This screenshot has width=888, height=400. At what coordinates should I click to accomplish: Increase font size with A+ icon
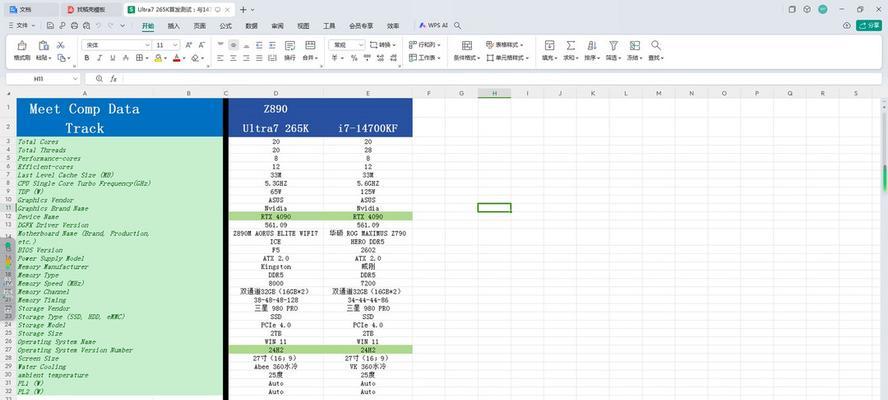pos(189,45)
